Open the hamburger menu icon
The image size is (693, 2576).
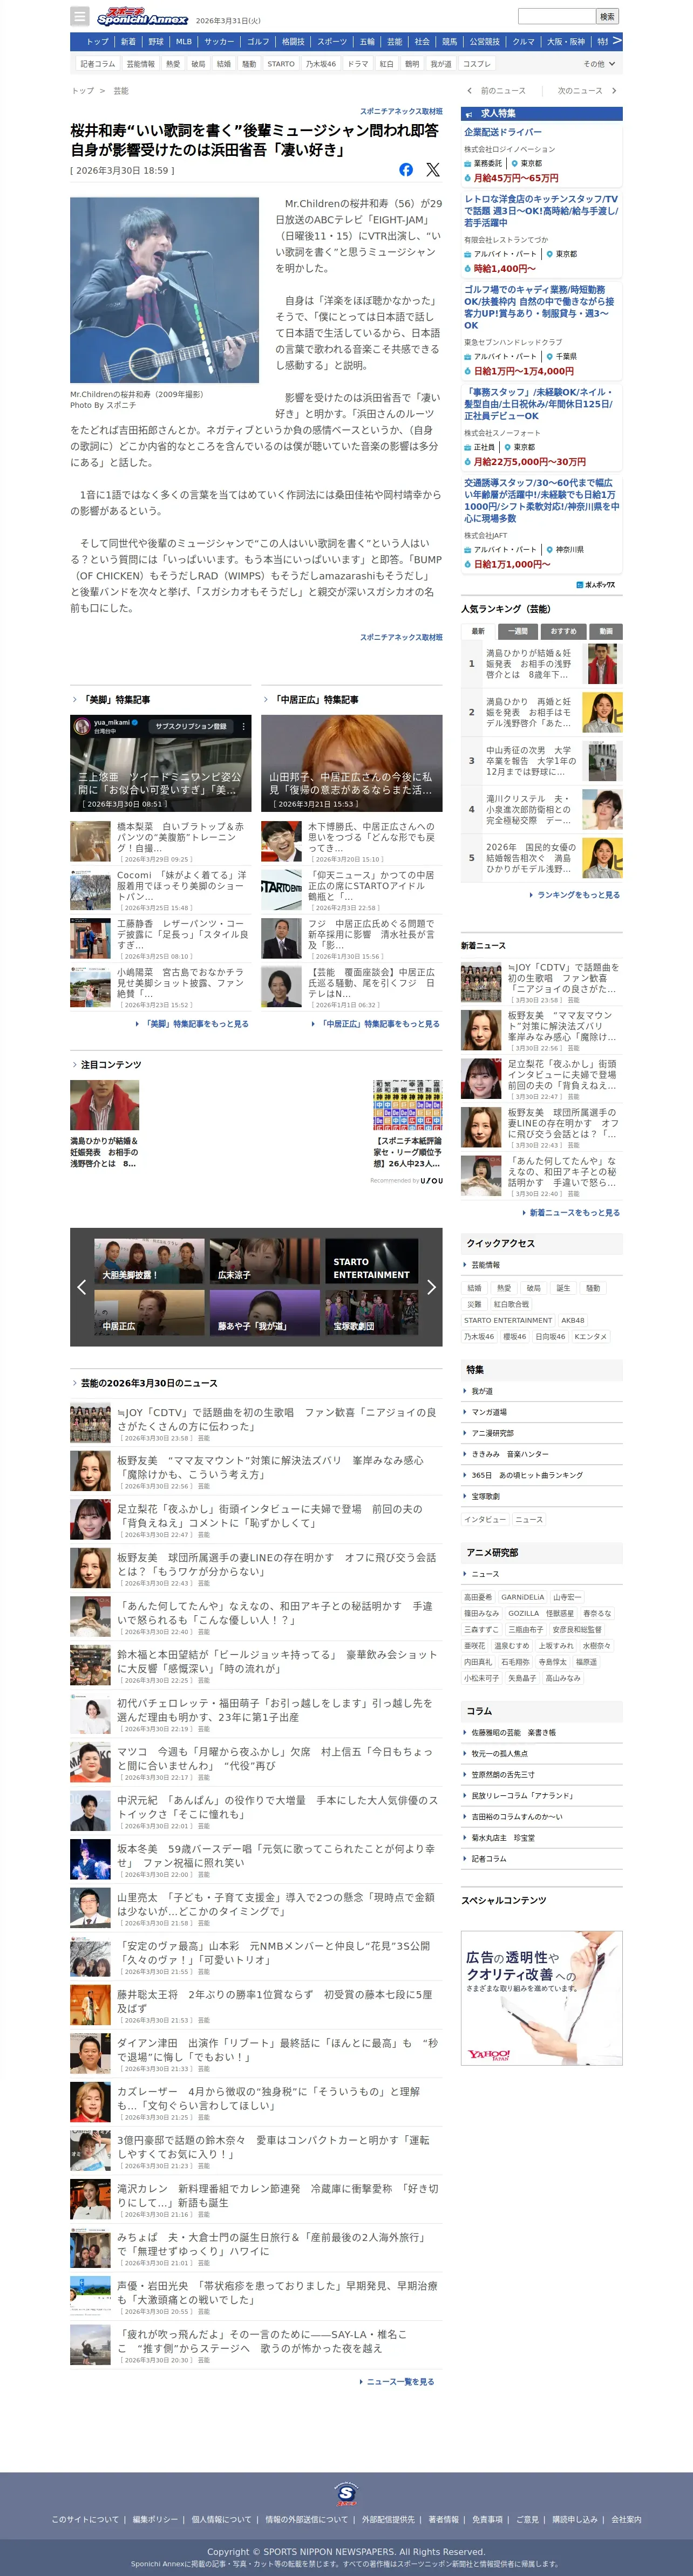(x=80, y=16)
